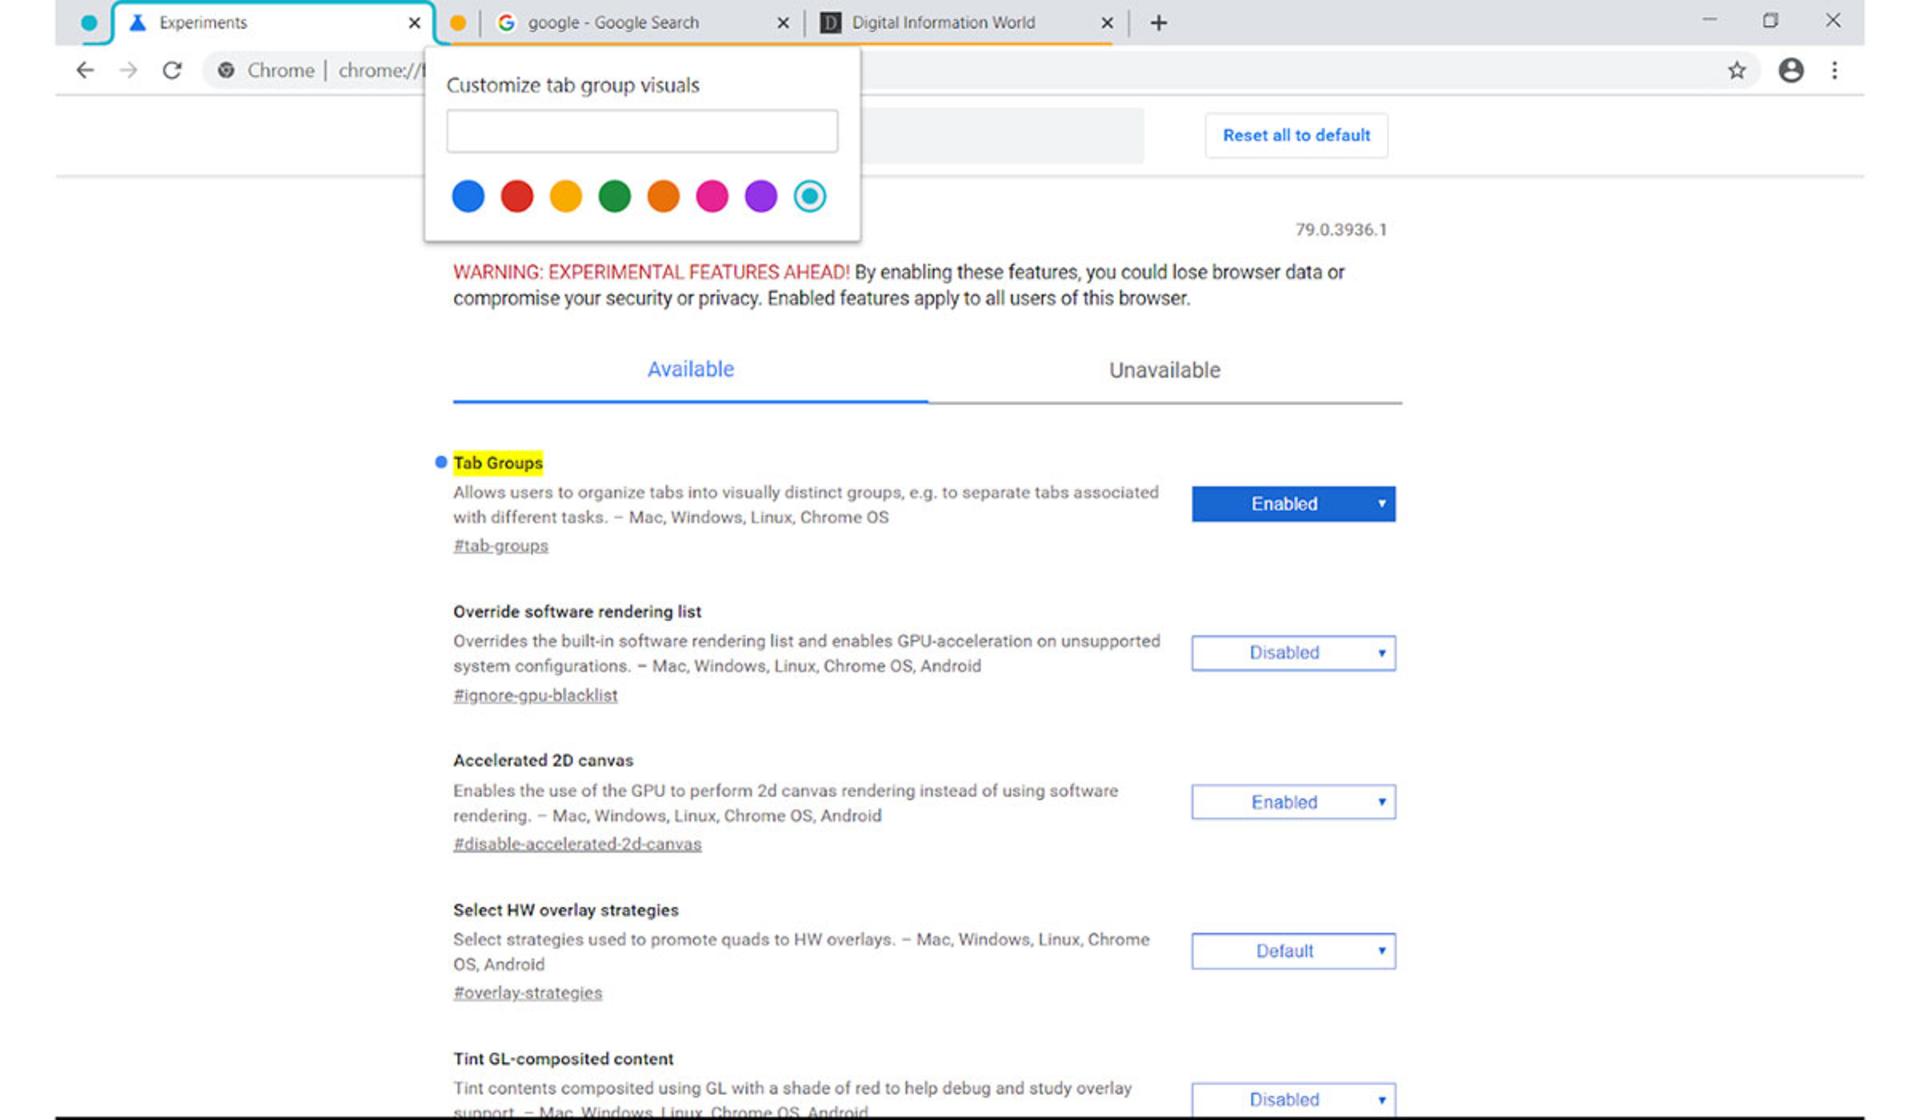Pick the green tab group color
Screen dimensions: 1920x1120
click(x=615, y=196)
